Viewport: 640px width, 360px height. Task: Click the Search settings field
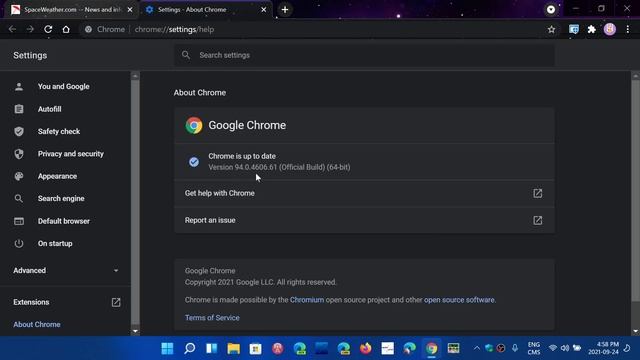coord(364,55)
